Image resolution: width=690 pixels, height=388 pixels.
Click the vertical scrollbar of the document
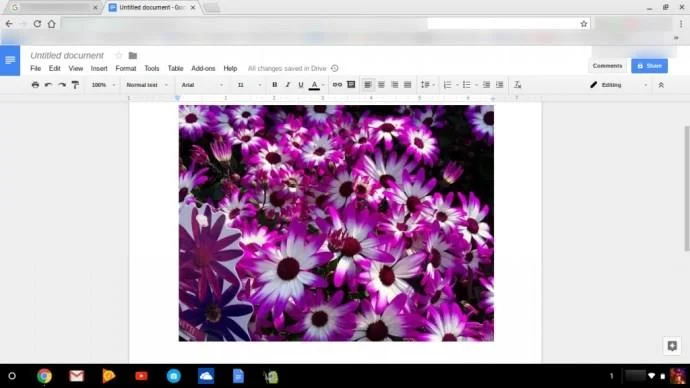pos(686,188)
